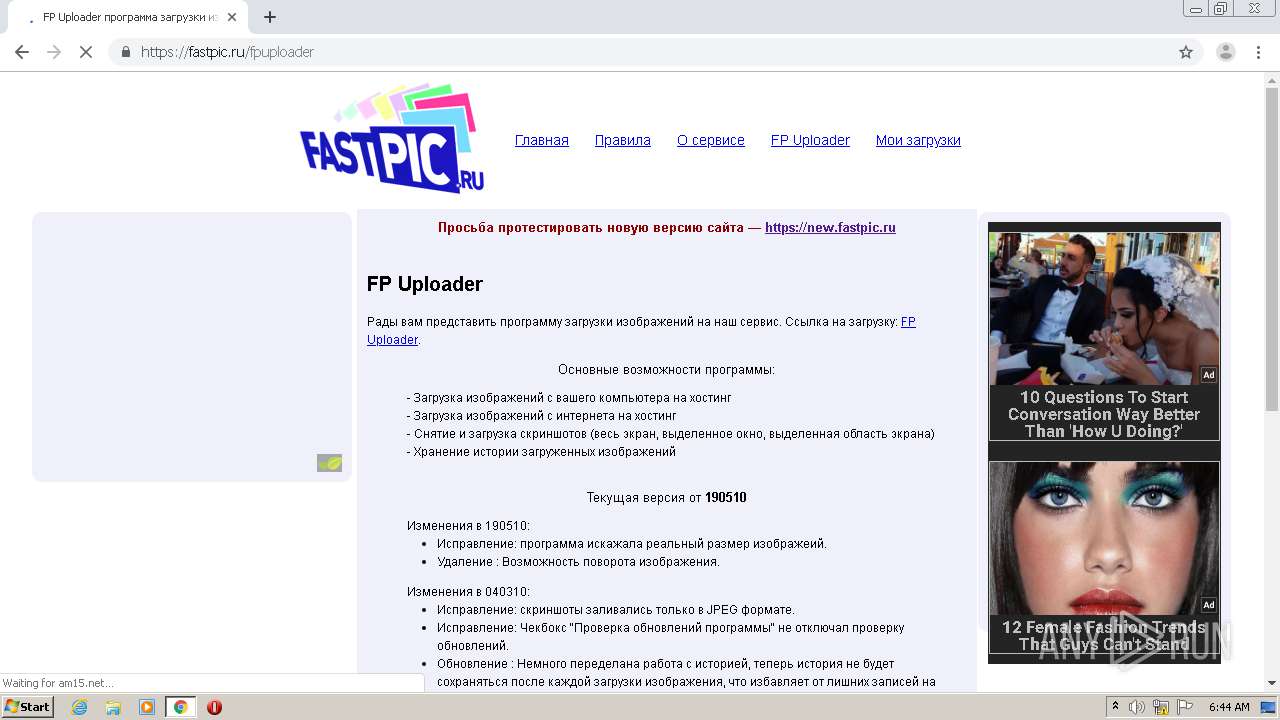The image size is (1280, 720).
Task: Show hidden system tray icons
Action: click(1116, 707)
